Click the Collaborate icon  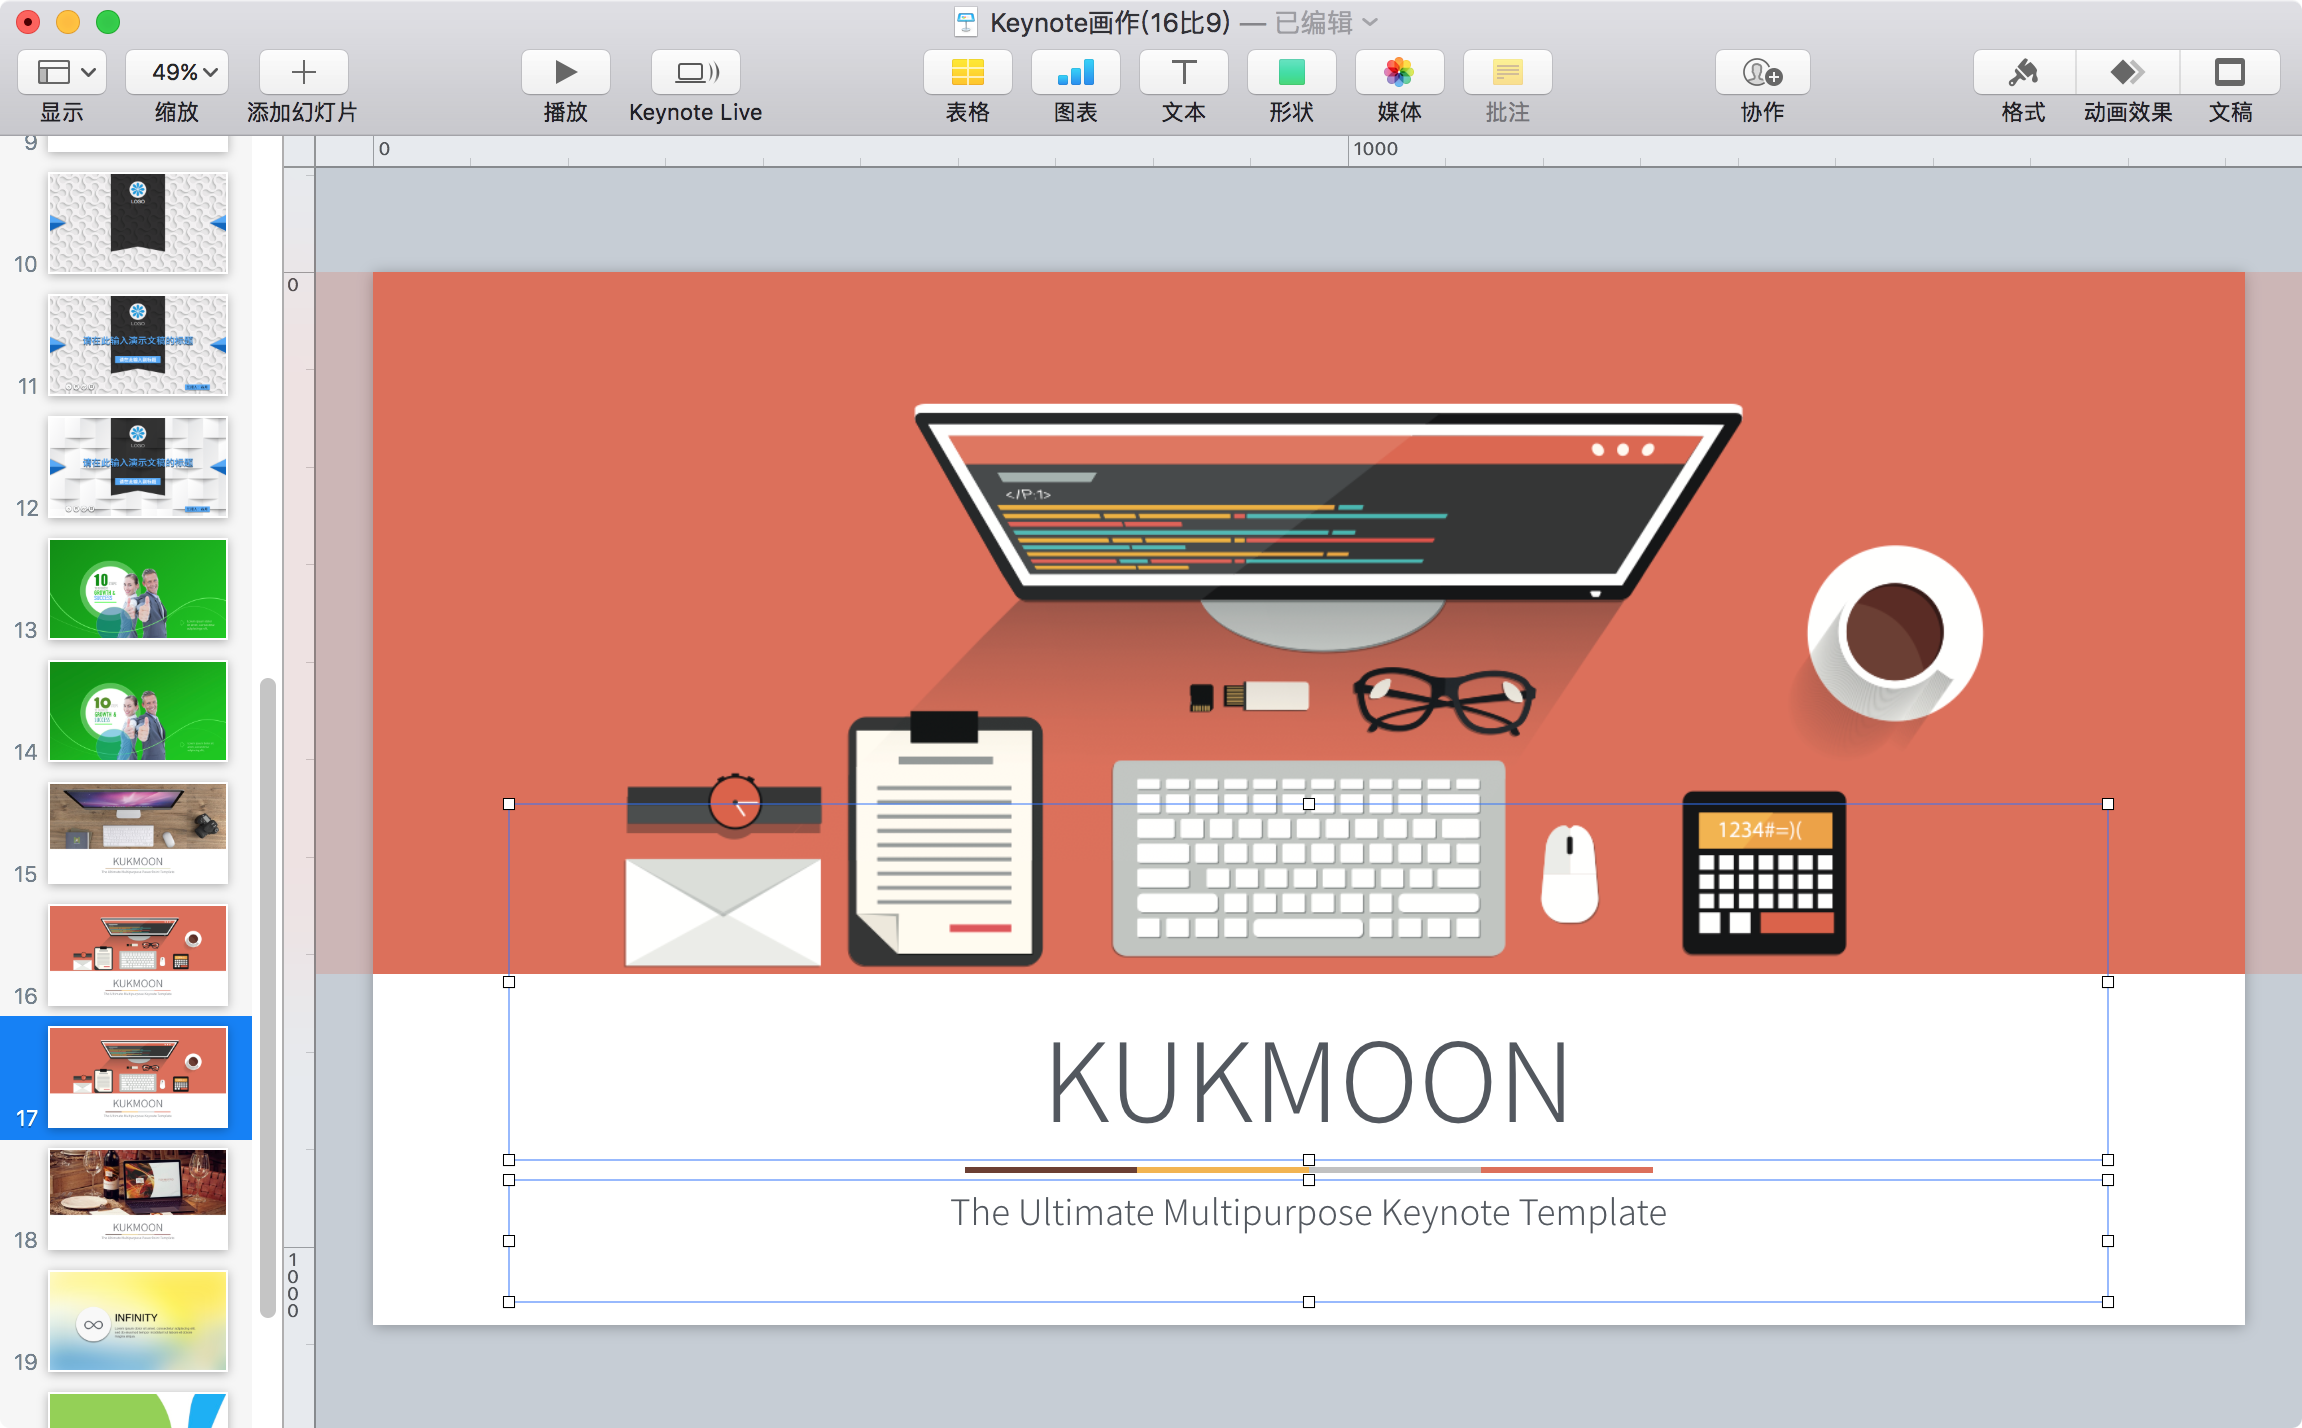point(1762,73)
